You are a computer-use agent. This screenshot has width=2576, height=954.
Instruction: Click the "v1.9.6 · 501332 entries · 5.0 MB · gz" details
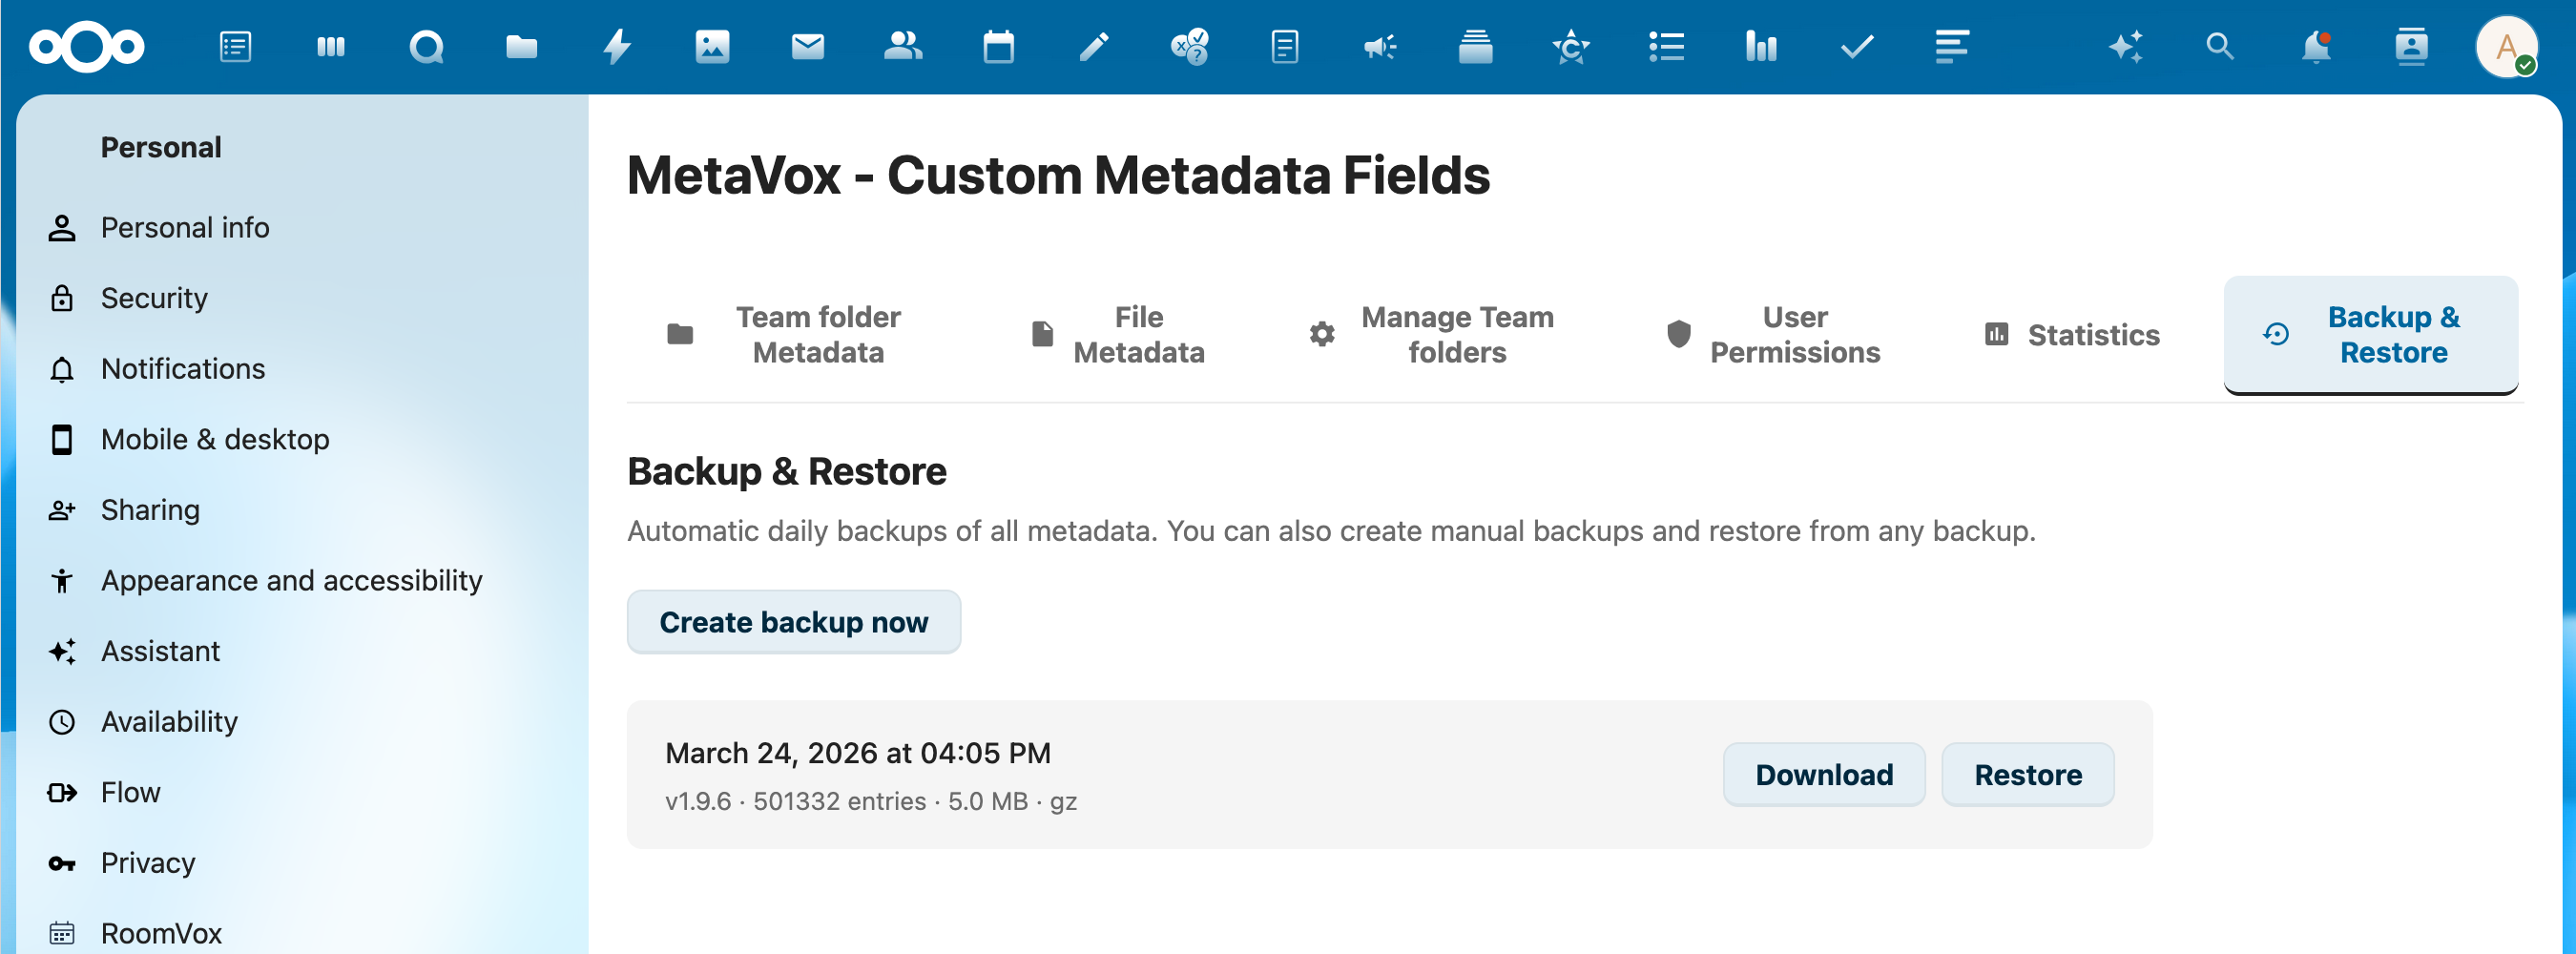[871, 801]
